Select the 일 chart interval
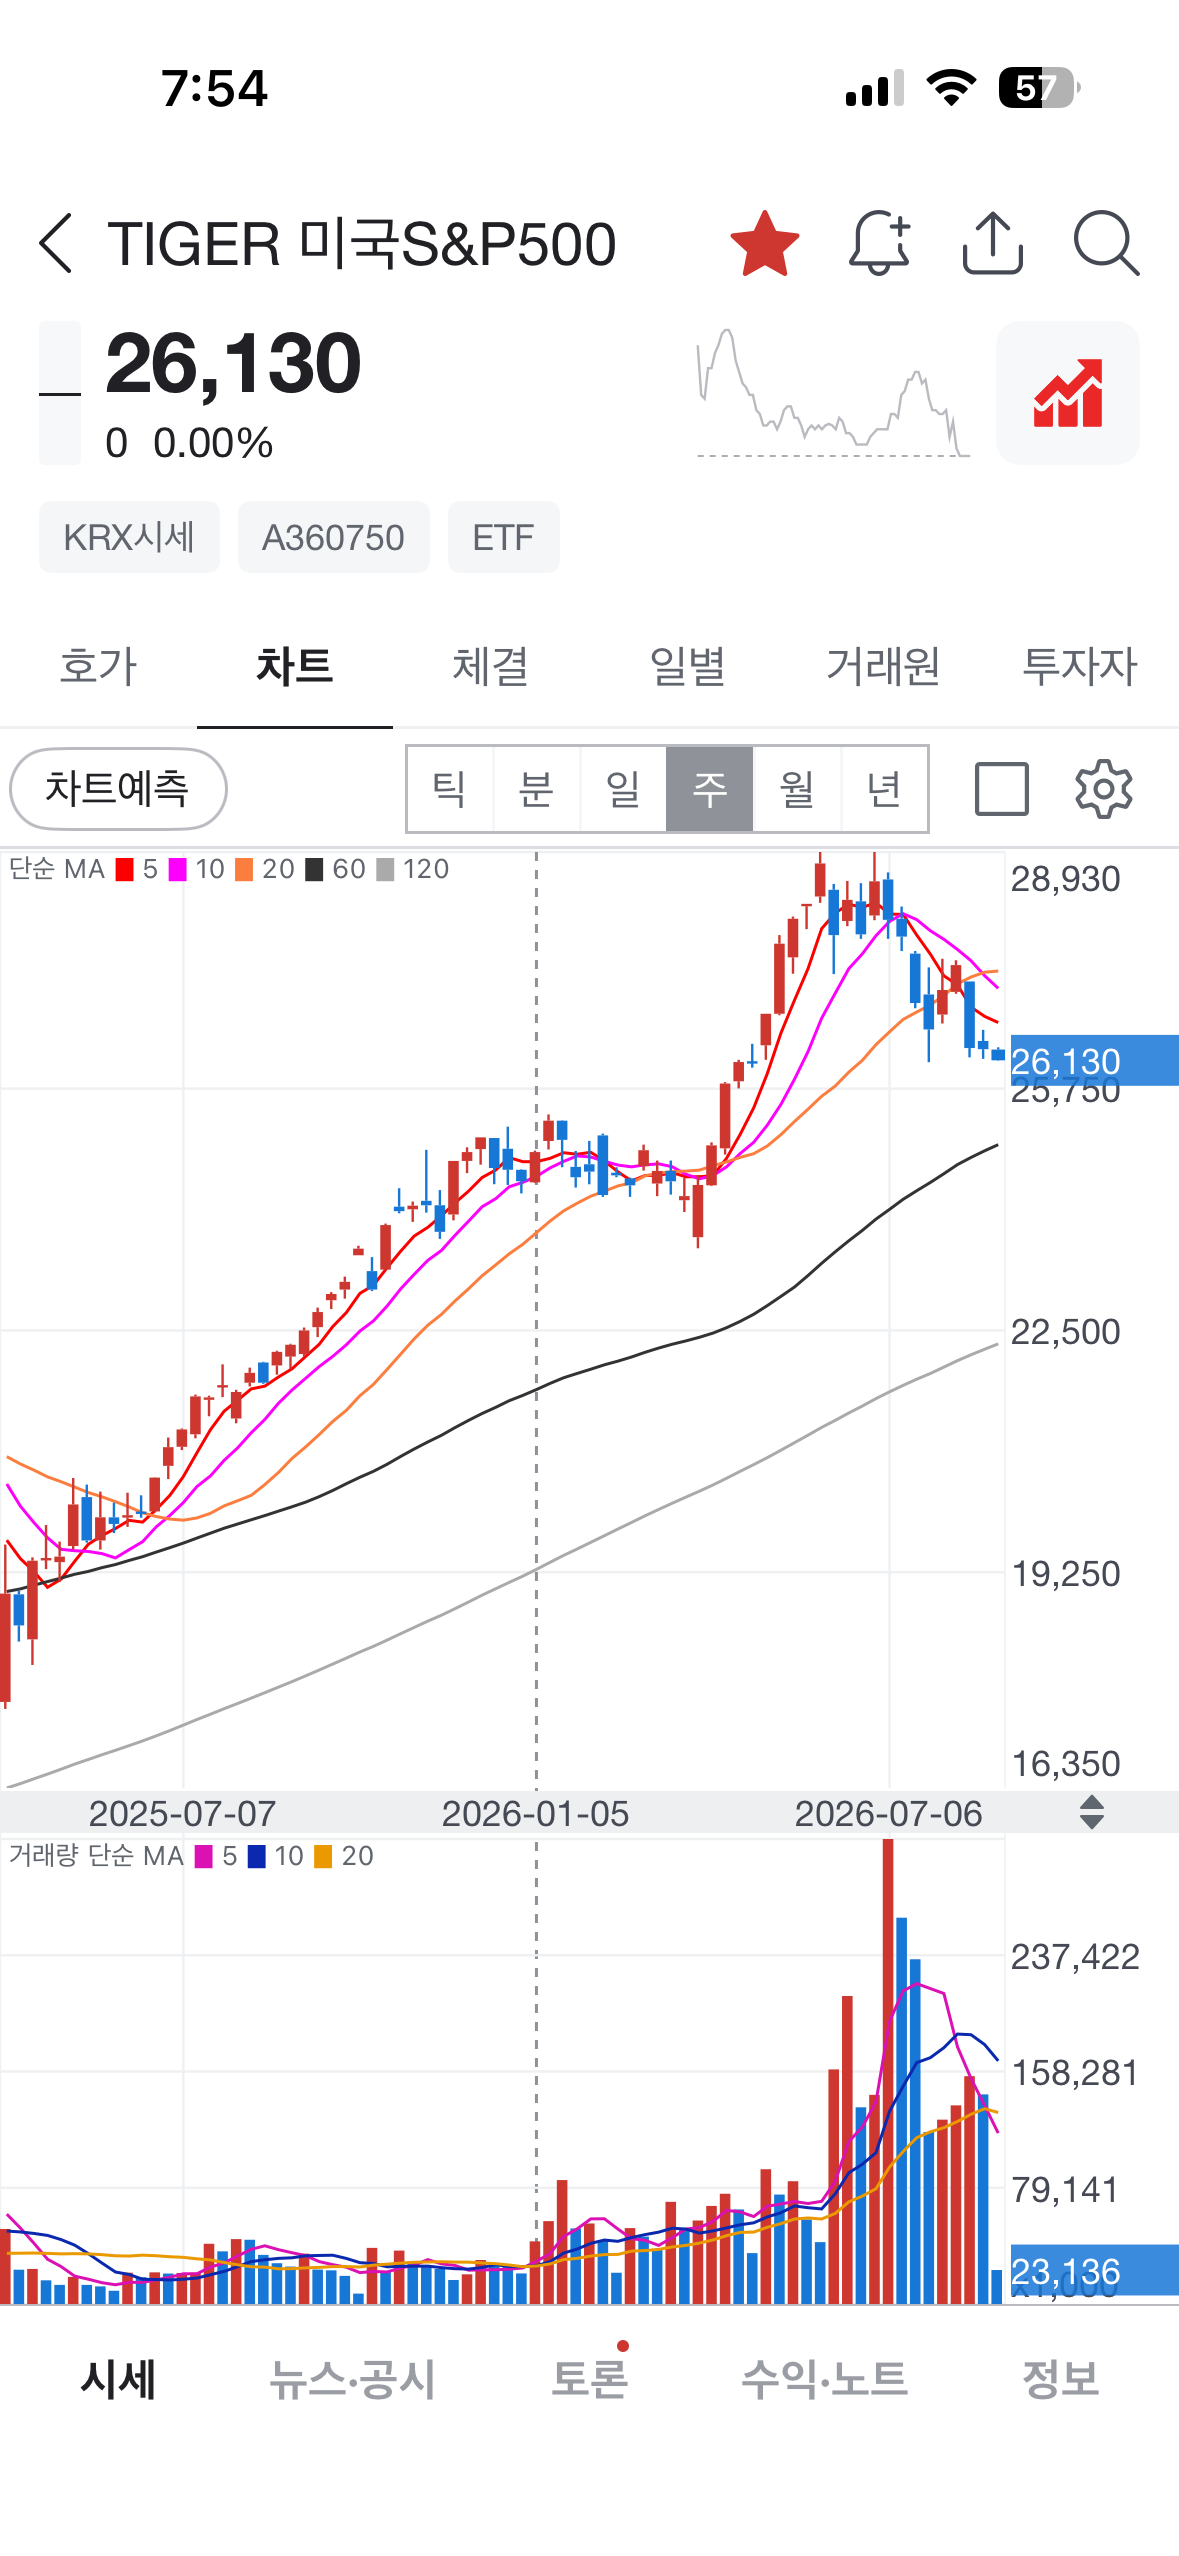Image resolution: width=1179 pixels, height=2556 pixels. pos(623,789)
